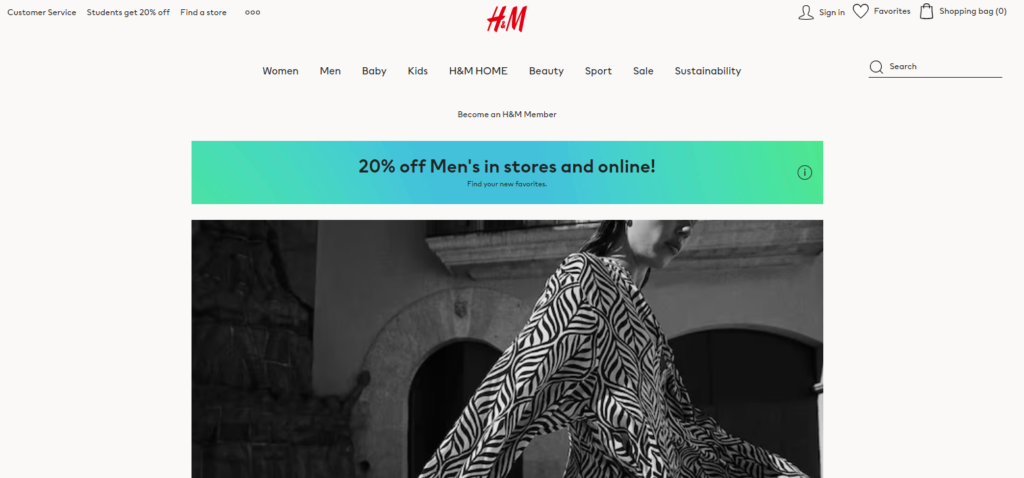The image size is (1024, 478).
Task: Open the Sport category
Action: pyautogui.click(x=598, y=71)
